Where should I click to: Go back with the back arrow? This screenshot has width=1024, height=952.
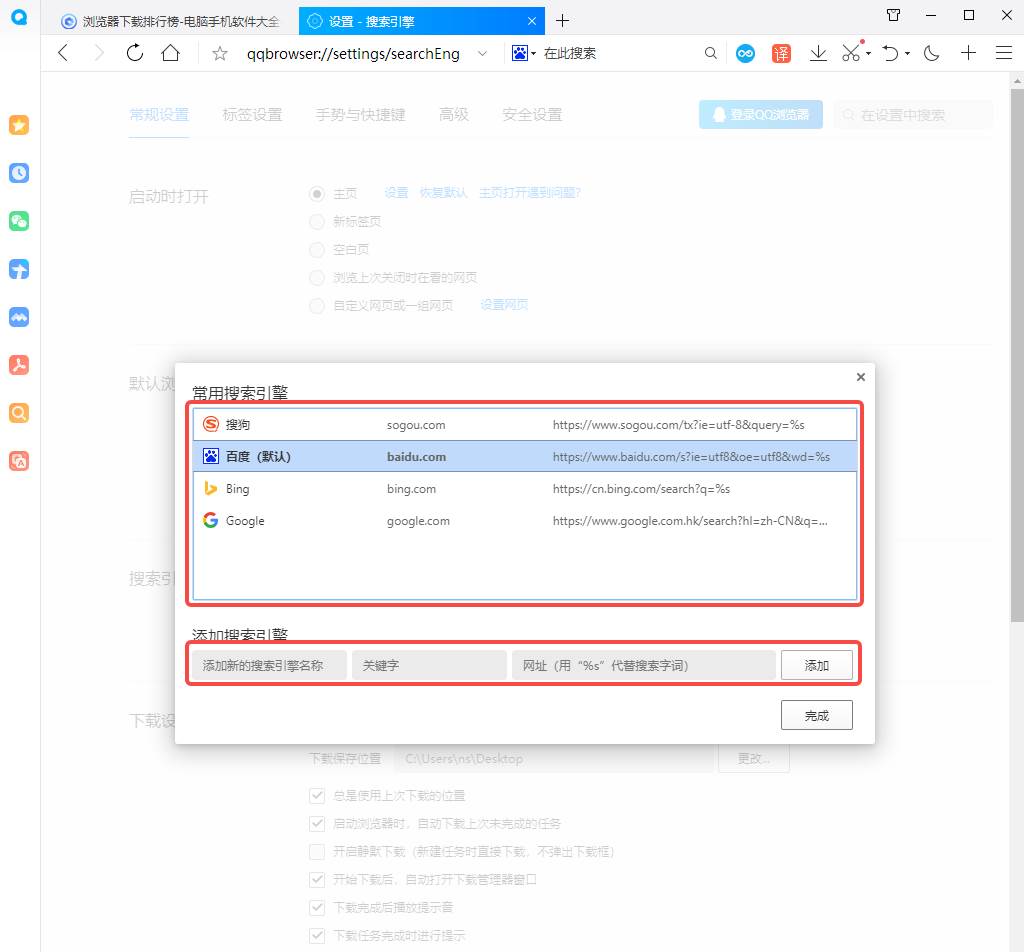click(63, 53)
